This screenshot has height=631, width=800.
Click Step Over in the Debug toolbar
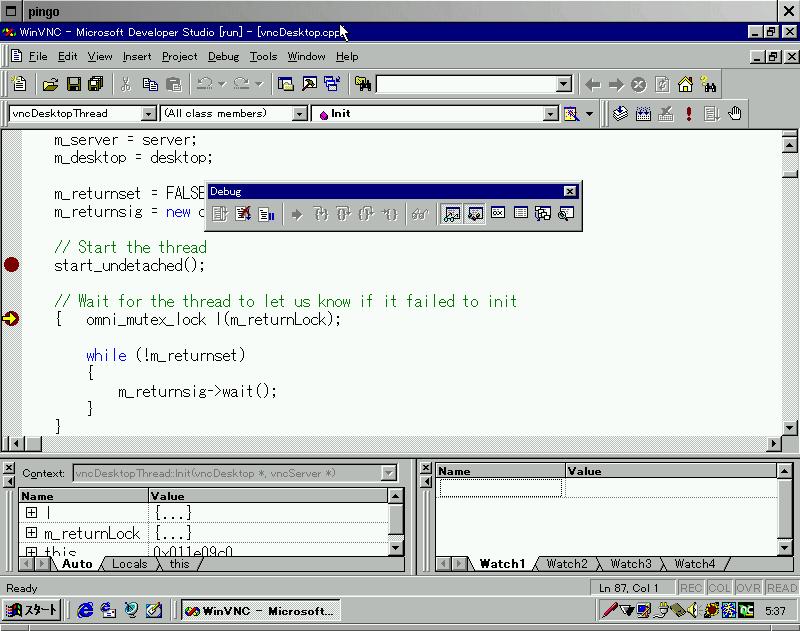tap(343, 214)
